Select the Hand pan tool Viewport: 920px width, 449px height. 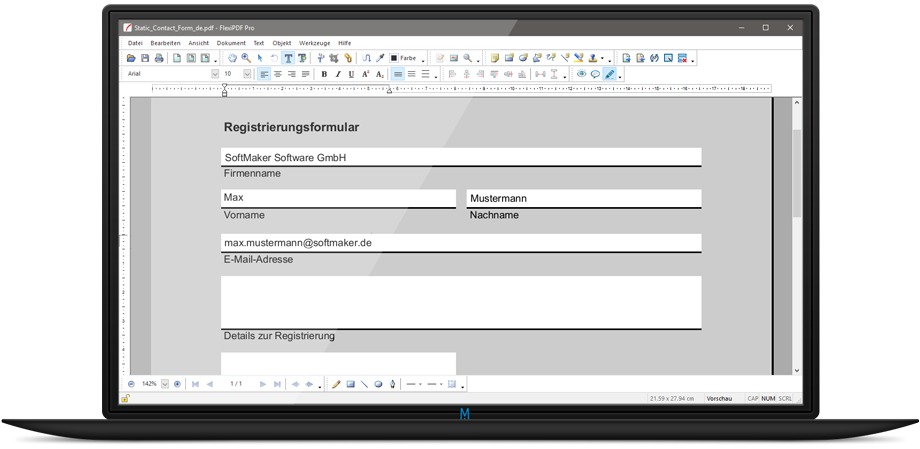pos(232,59)
